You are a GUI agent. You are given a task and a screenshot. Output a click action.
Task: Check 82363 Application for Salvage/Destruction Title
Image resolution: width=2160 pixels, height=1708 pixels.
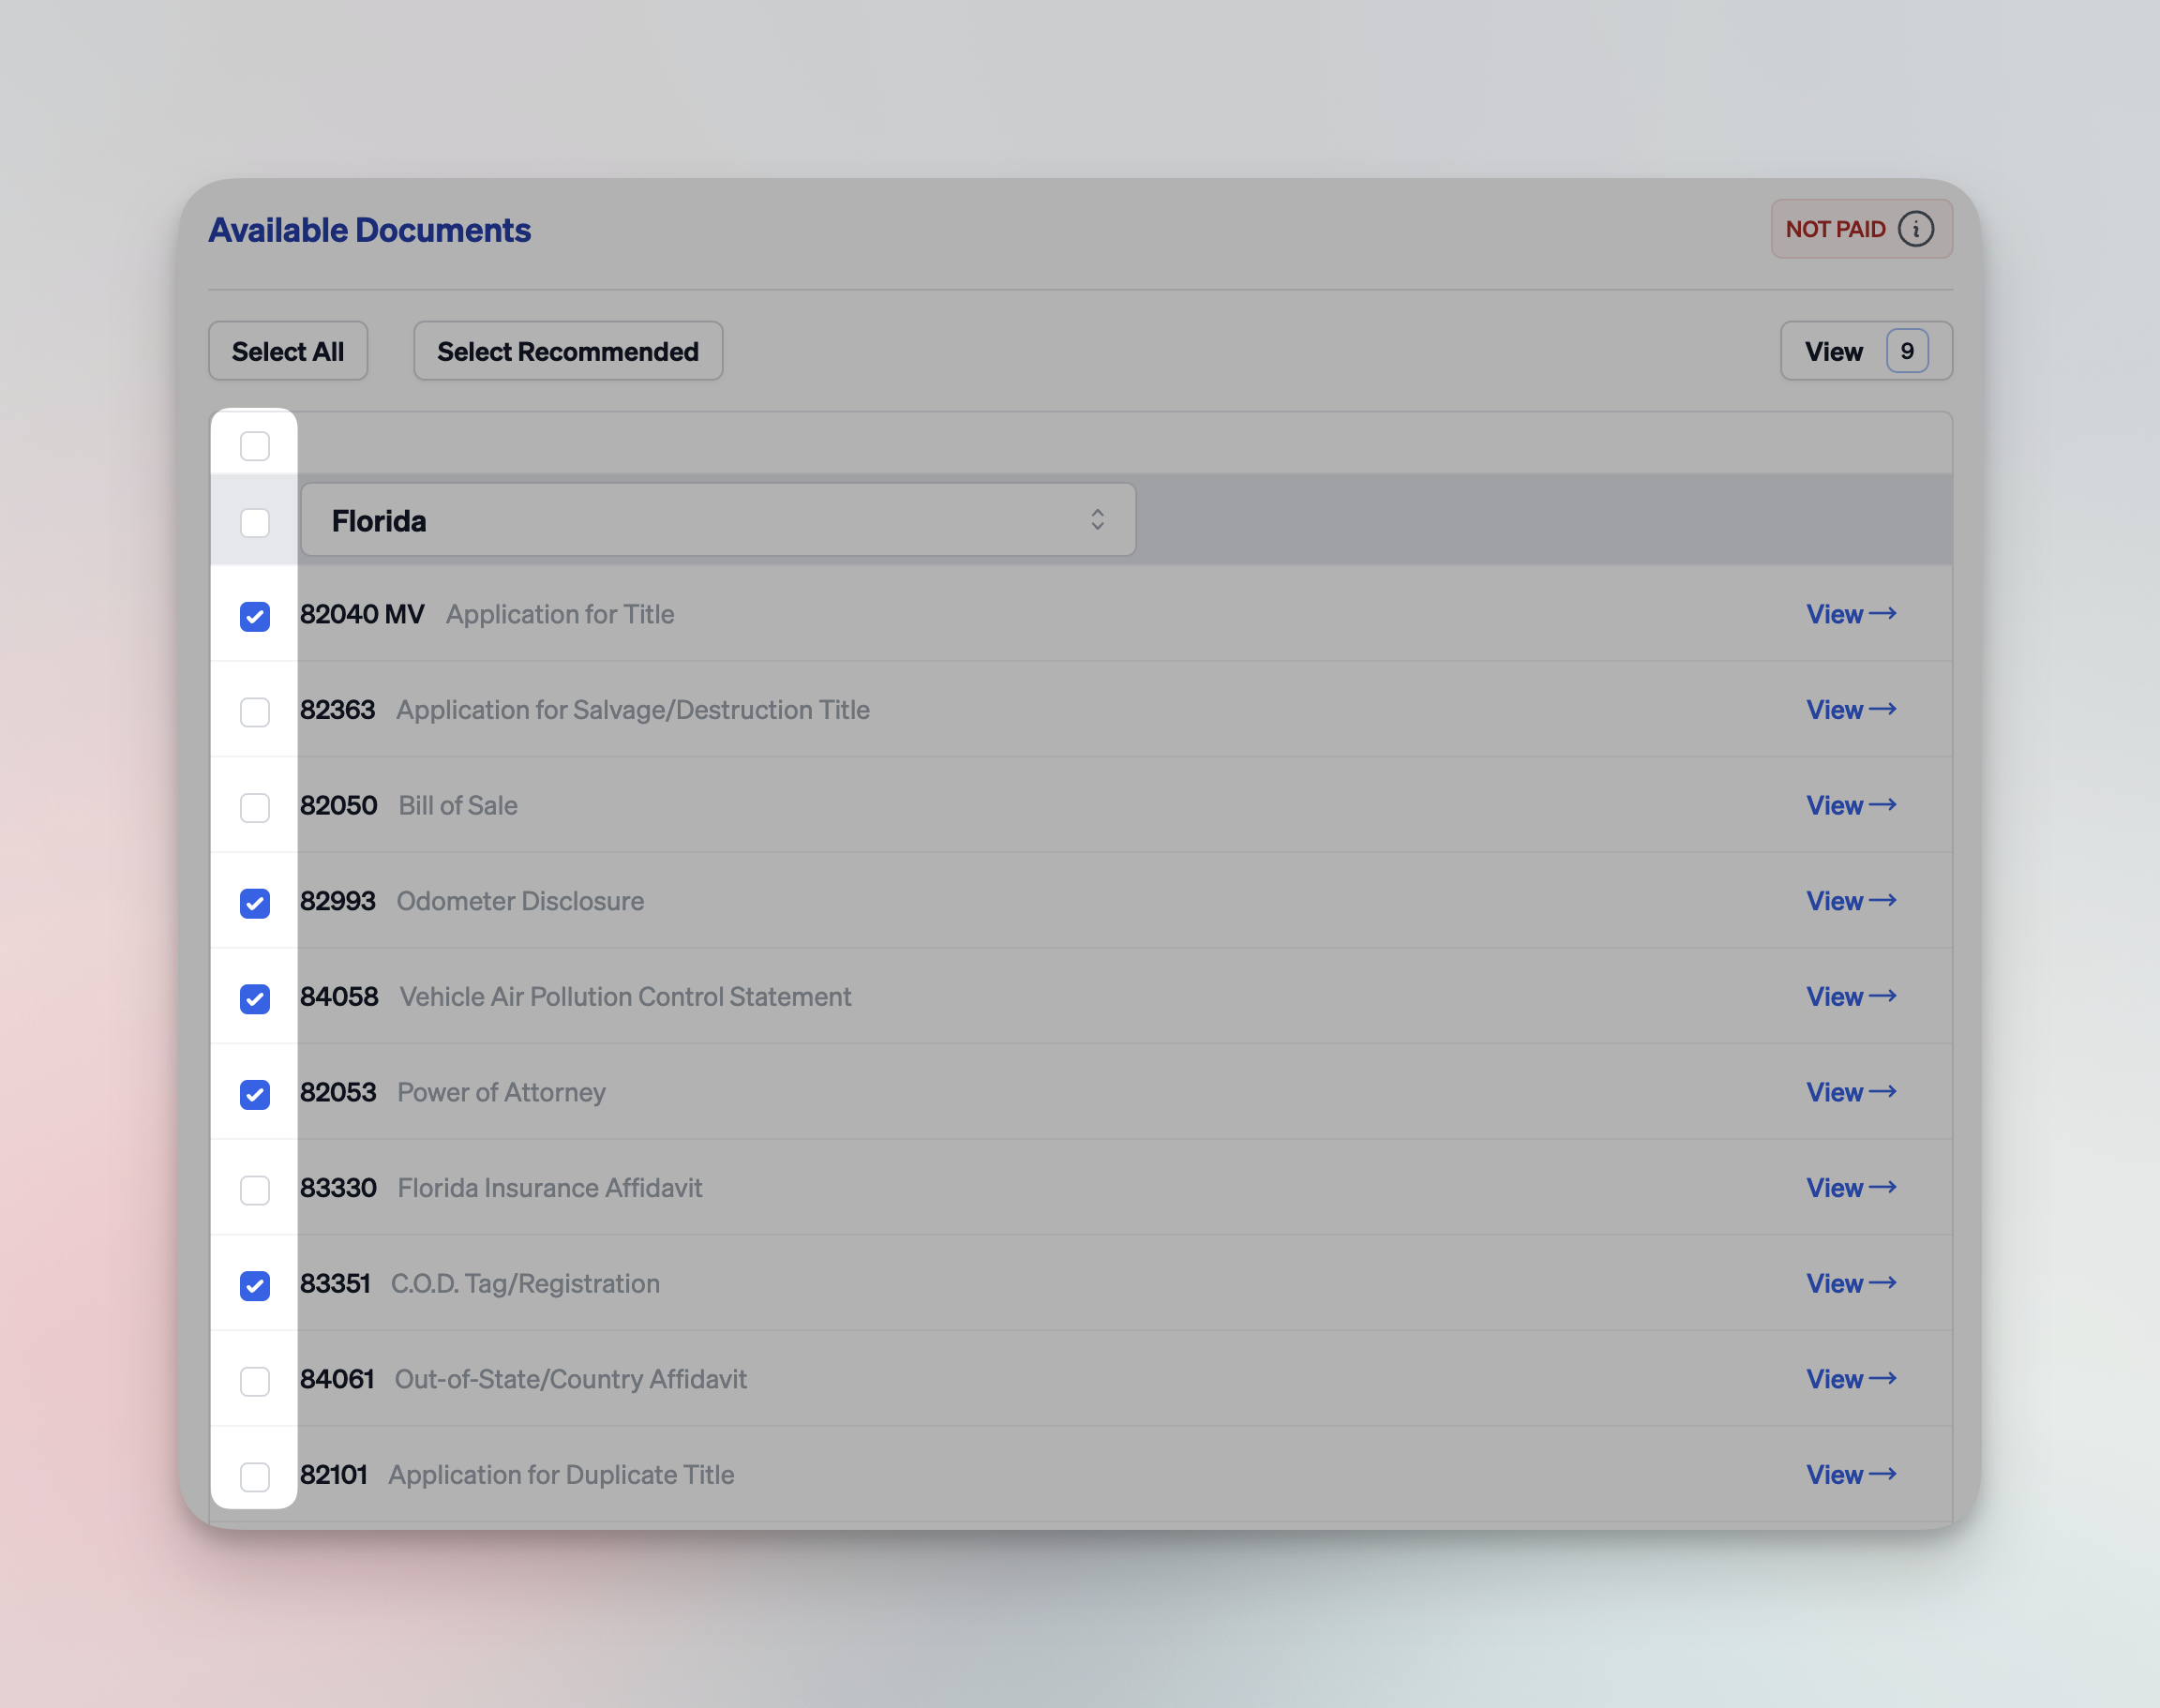coord(255,712)
